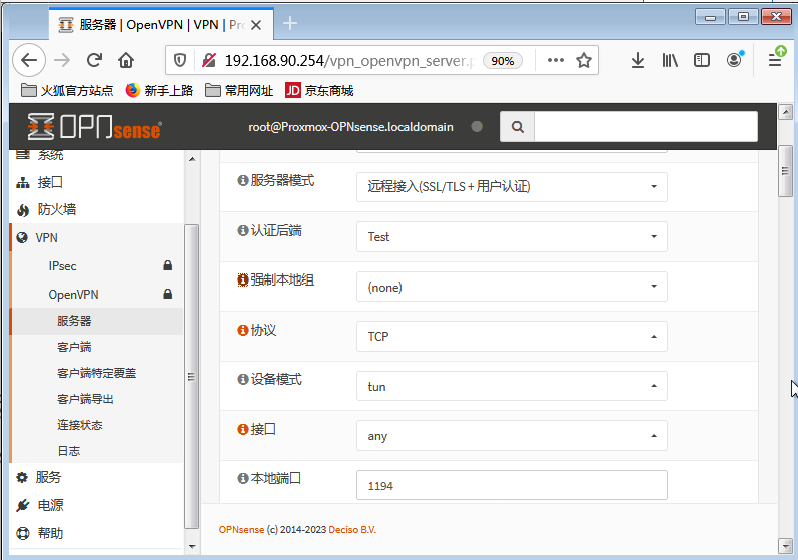This screenshot has height=560, width=798.
Task: Open the Firefox hamburger menu
Action: pyautogui.click(x=775, y=60)
